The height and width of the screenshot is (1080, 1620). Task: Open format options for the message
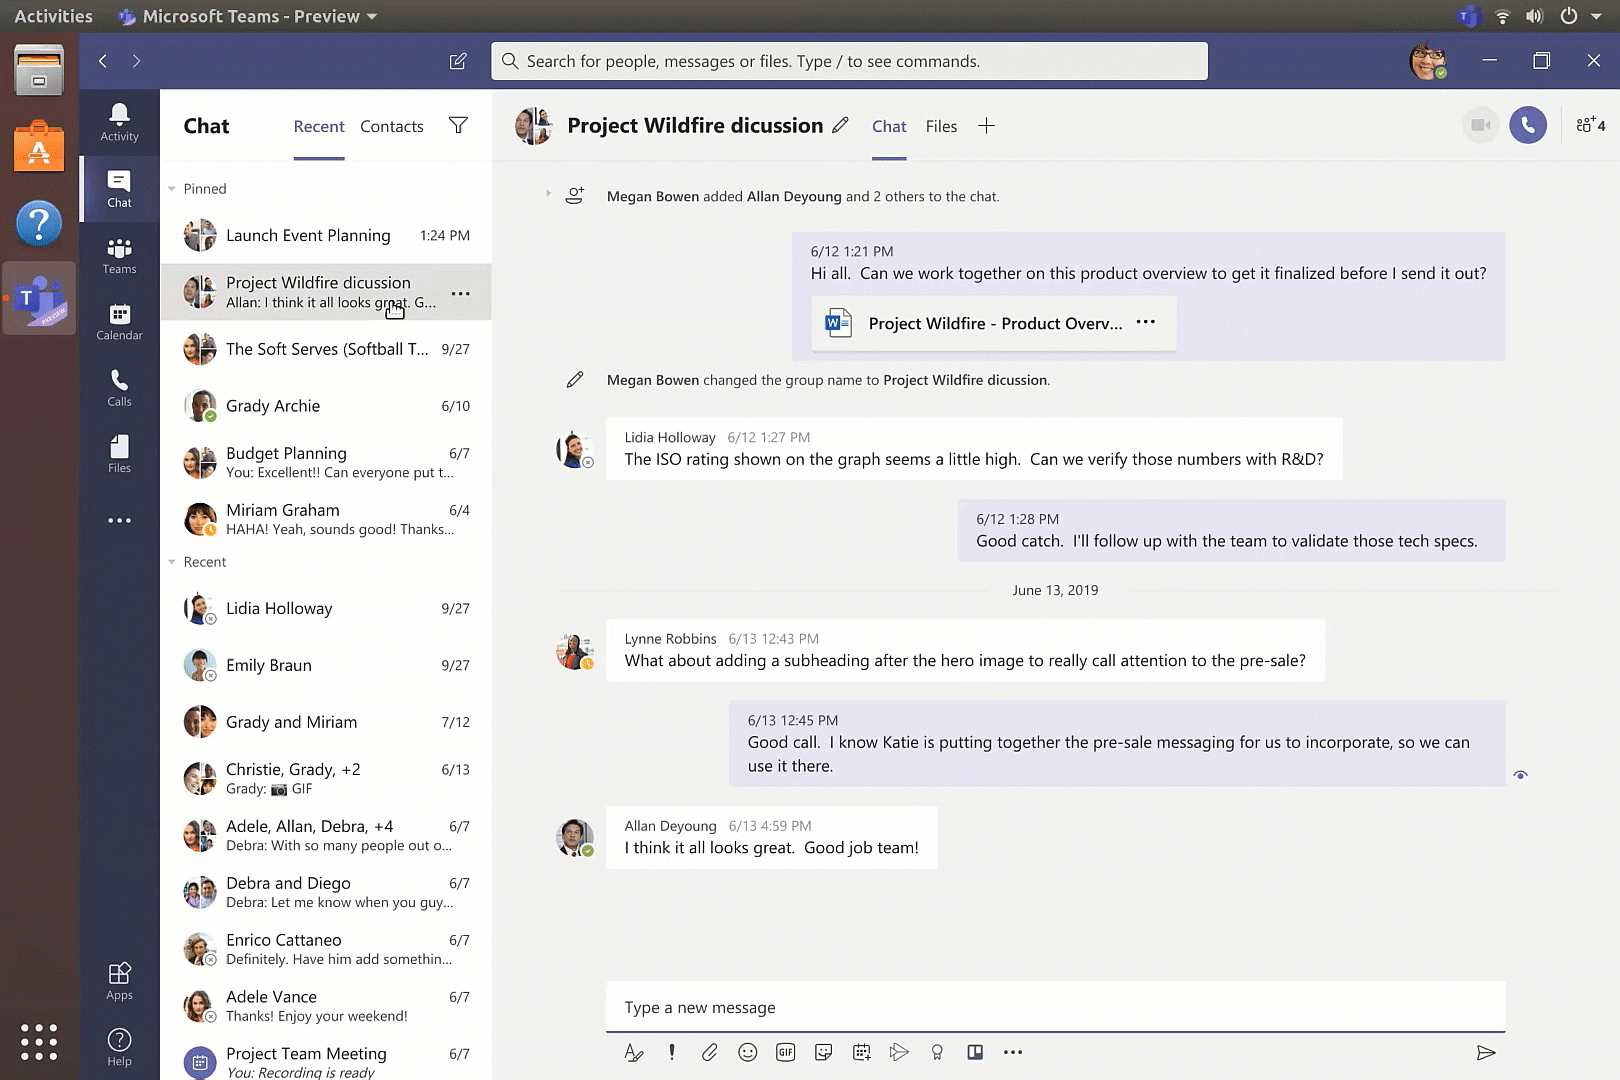(x=634, y=1052)
